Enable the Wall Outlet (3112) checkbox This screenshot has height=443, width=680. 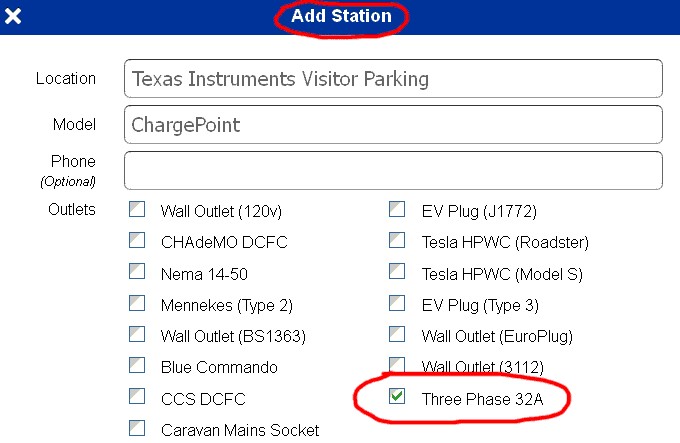(397, 364)
